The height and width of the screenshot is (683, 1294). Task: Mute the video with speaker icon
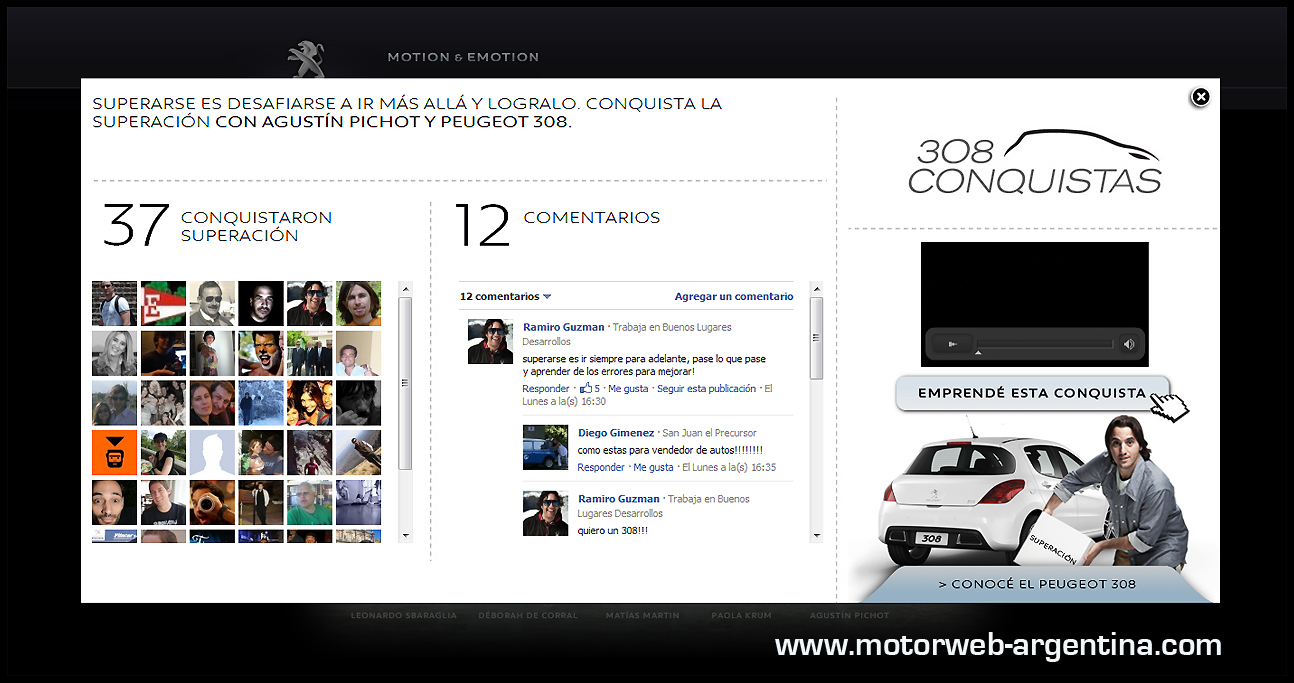(1129, 344)
